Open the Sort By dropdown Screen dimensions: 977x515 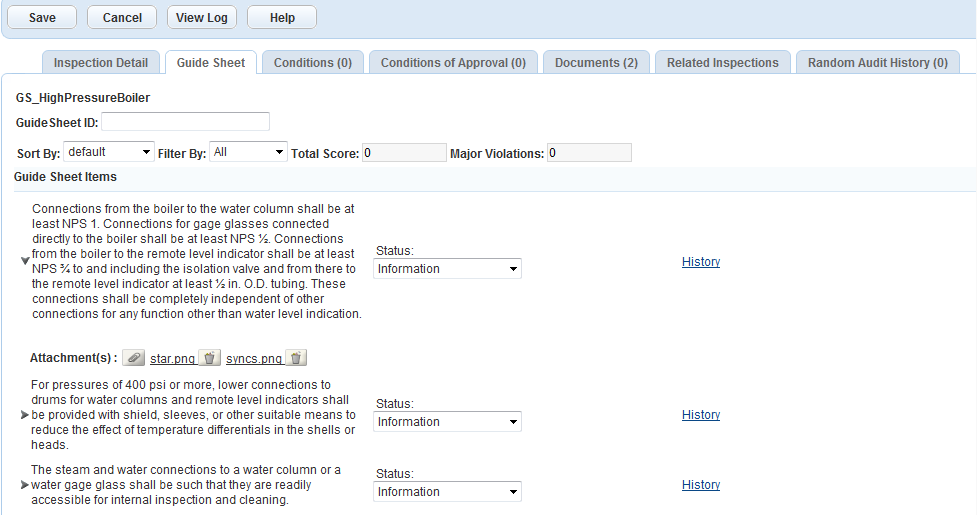(108, 152)
